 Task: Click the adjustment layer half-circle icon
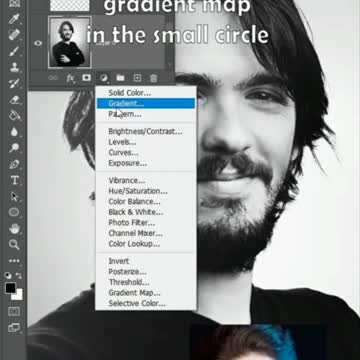[x=104, y=78]
